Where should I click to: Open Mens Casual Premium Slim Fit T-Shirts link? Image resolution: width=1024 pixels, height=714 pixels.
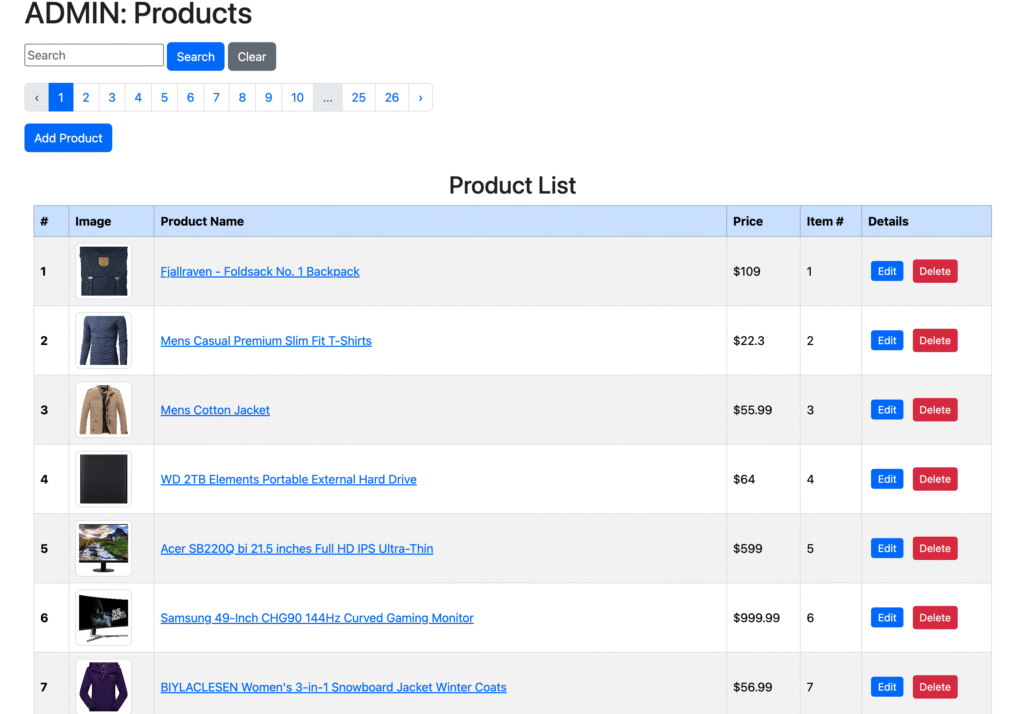(x=266, y=341)
